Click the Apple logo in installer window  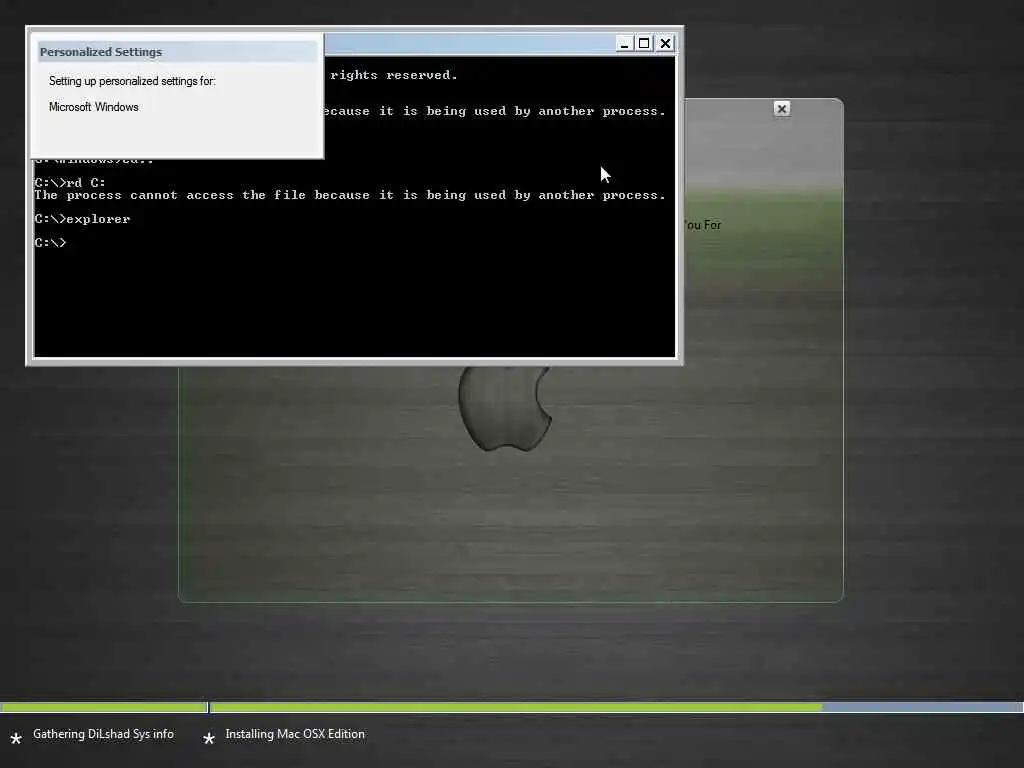coord(505,408)
